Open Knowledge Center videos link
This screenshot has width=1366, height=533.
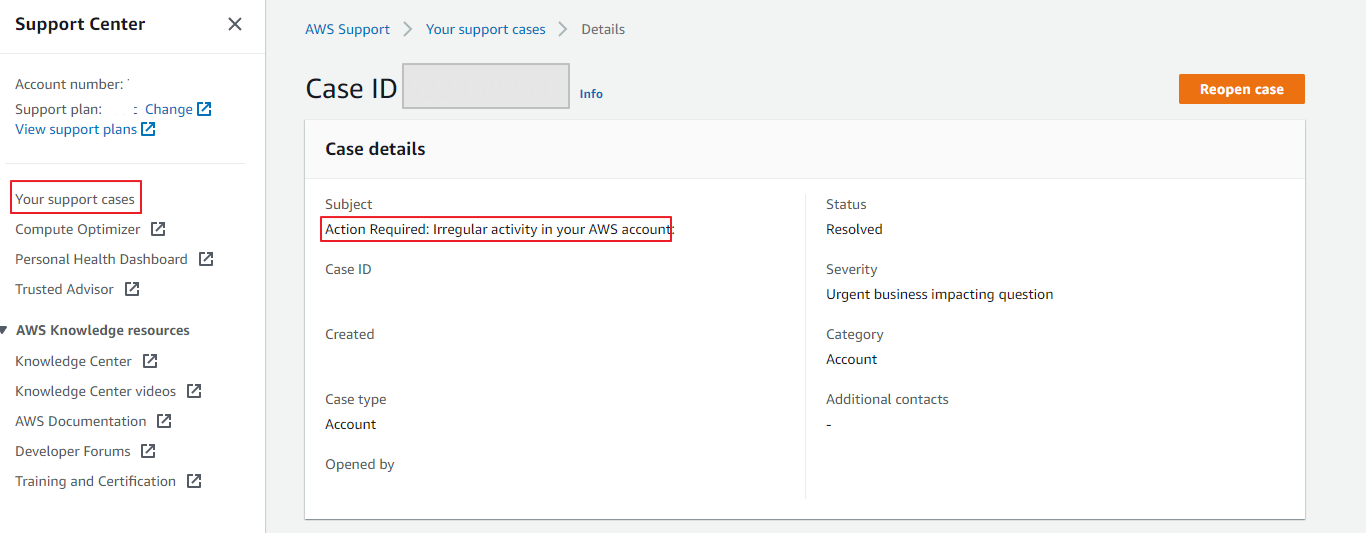[95, 391]
